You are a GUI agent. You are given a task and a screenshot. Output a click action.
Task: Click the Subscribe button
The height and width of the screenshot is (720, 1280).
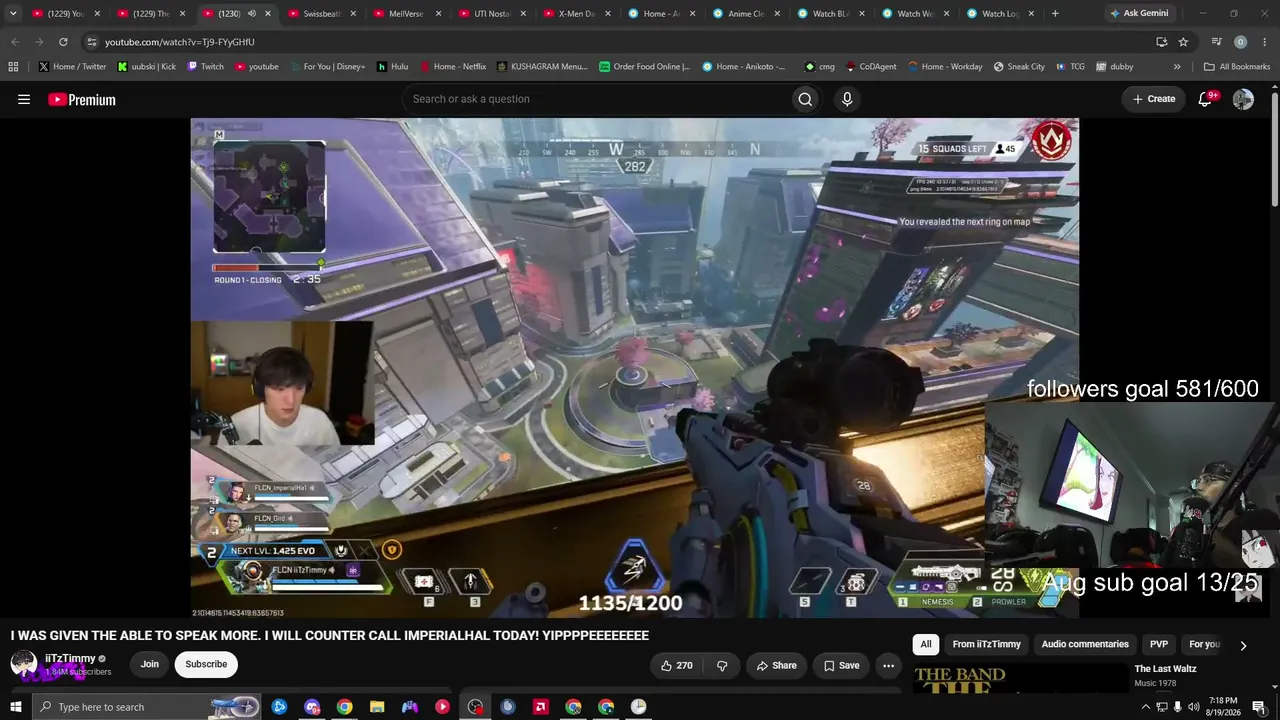206,664
